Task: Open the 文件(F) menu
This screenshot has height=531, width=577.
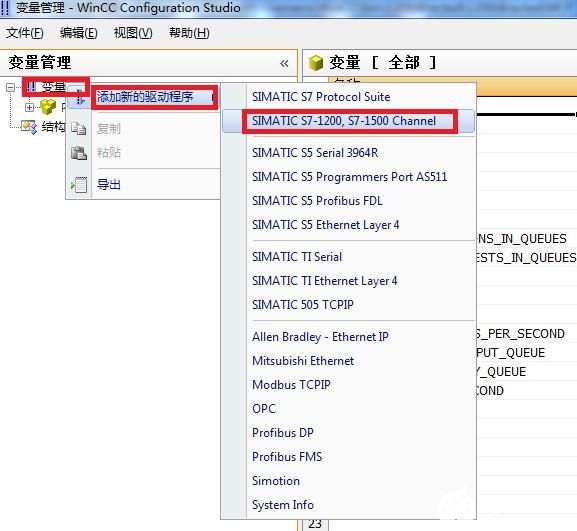Action: (24, 33)
